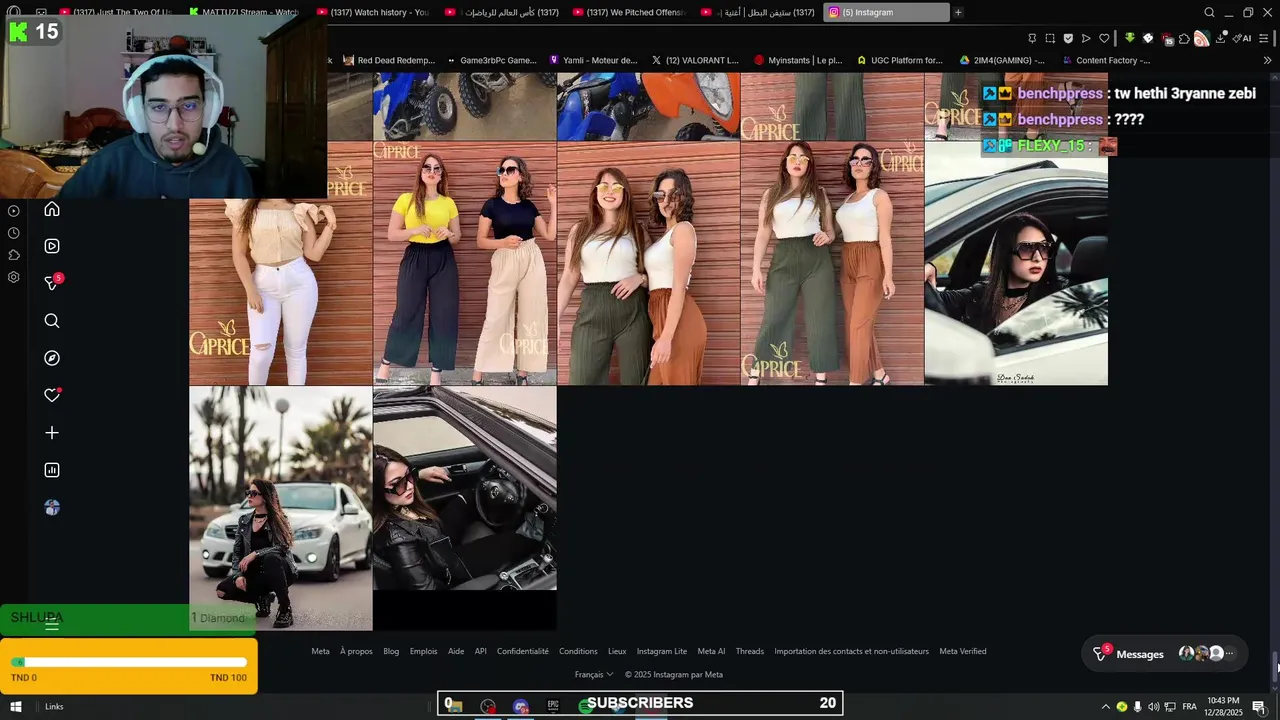Switch to the Instagram tab

[888, 13]
